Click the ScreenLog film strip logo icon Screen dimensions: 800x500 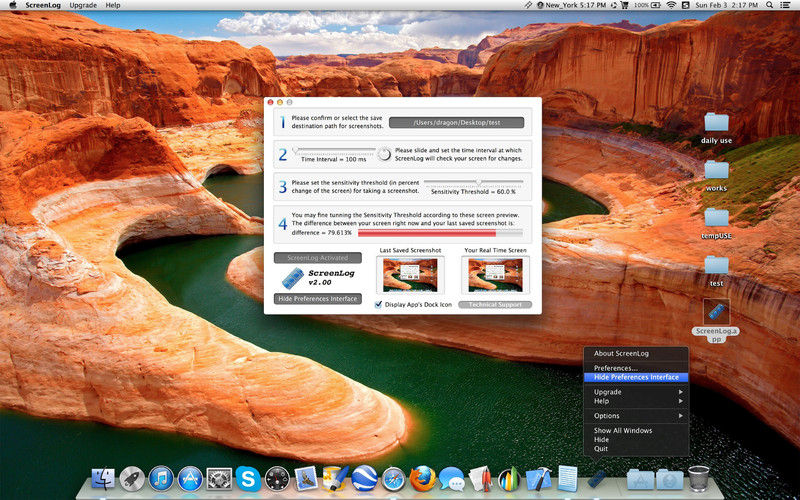294,278
